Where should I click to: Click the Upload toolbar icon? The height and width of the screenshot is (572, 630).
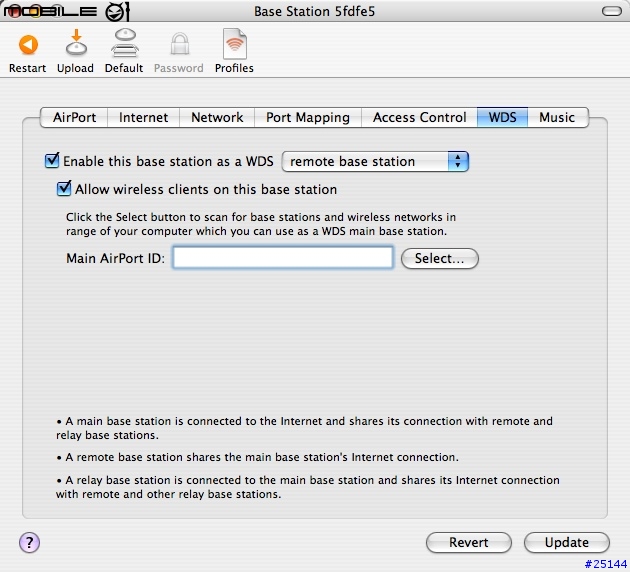pos(76,43)
